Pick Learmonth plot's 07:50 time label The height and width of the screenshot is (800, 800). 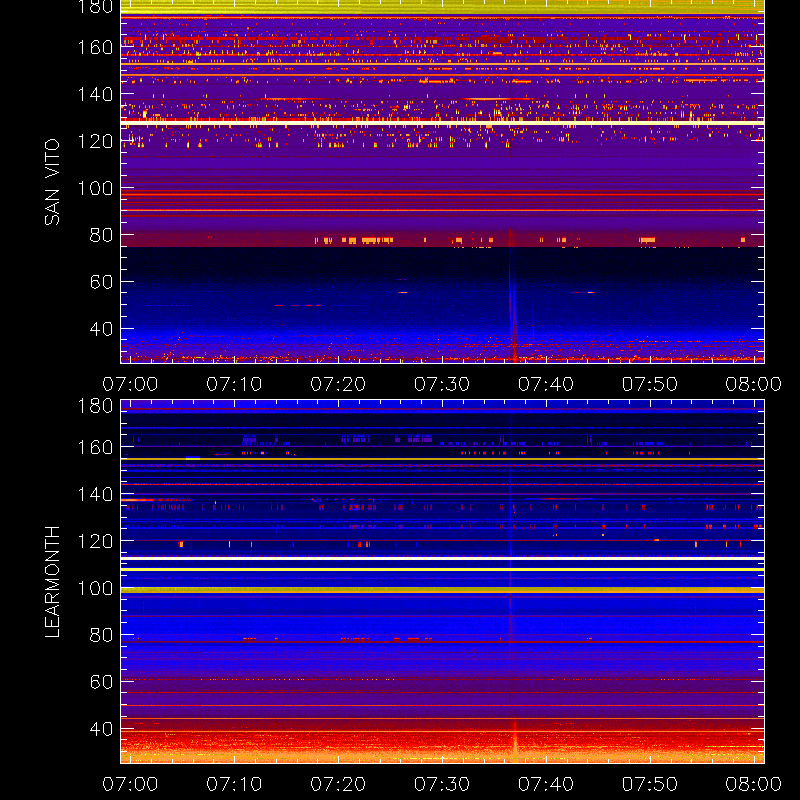click(x=649, y=784)
